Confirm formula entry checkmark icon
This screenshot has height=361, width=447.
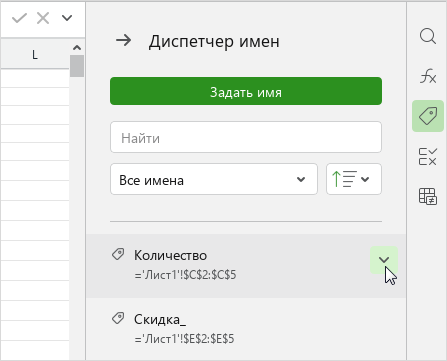point(19,18)
